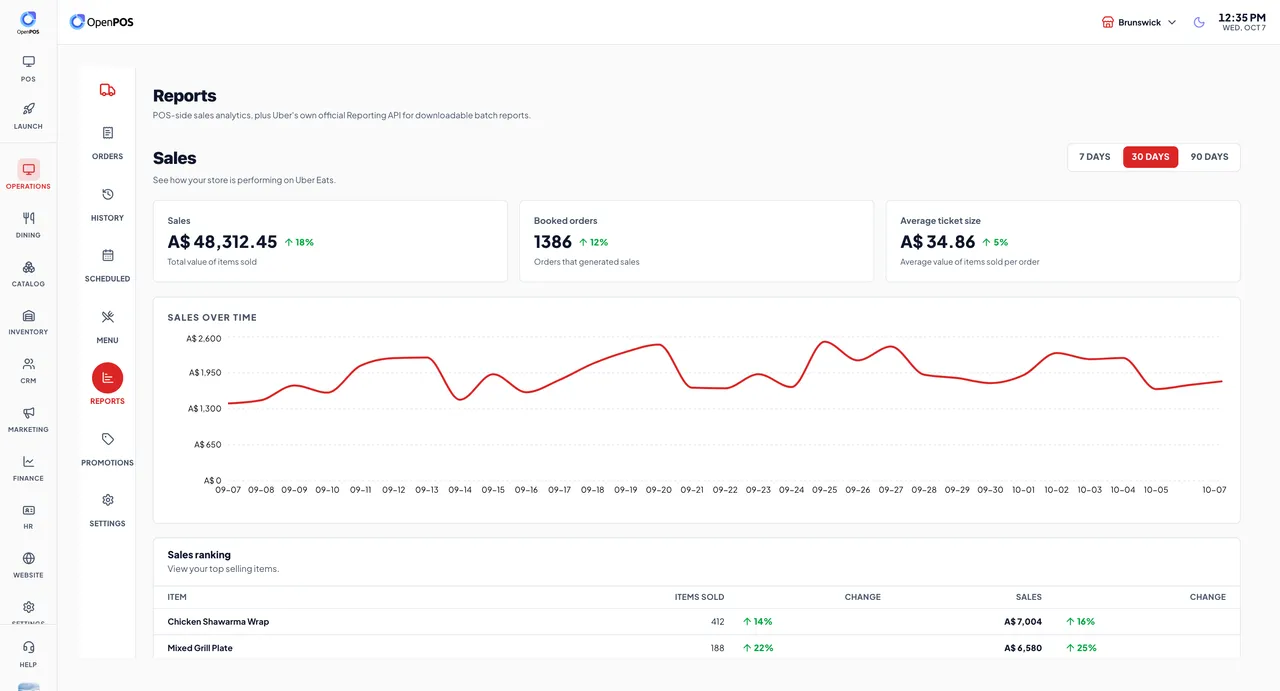Select the Reports section icon
1280x691 pixels.
point(108,378)
